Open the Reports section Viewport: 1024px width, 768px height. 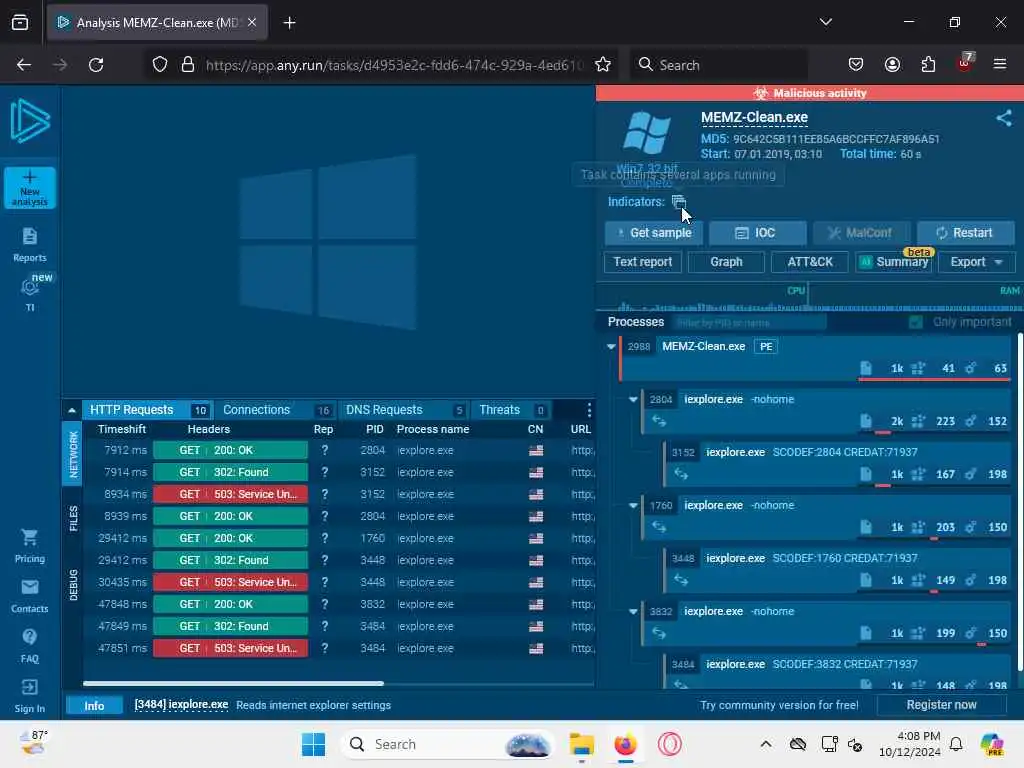pyautogui.click(x=29, y=245)
